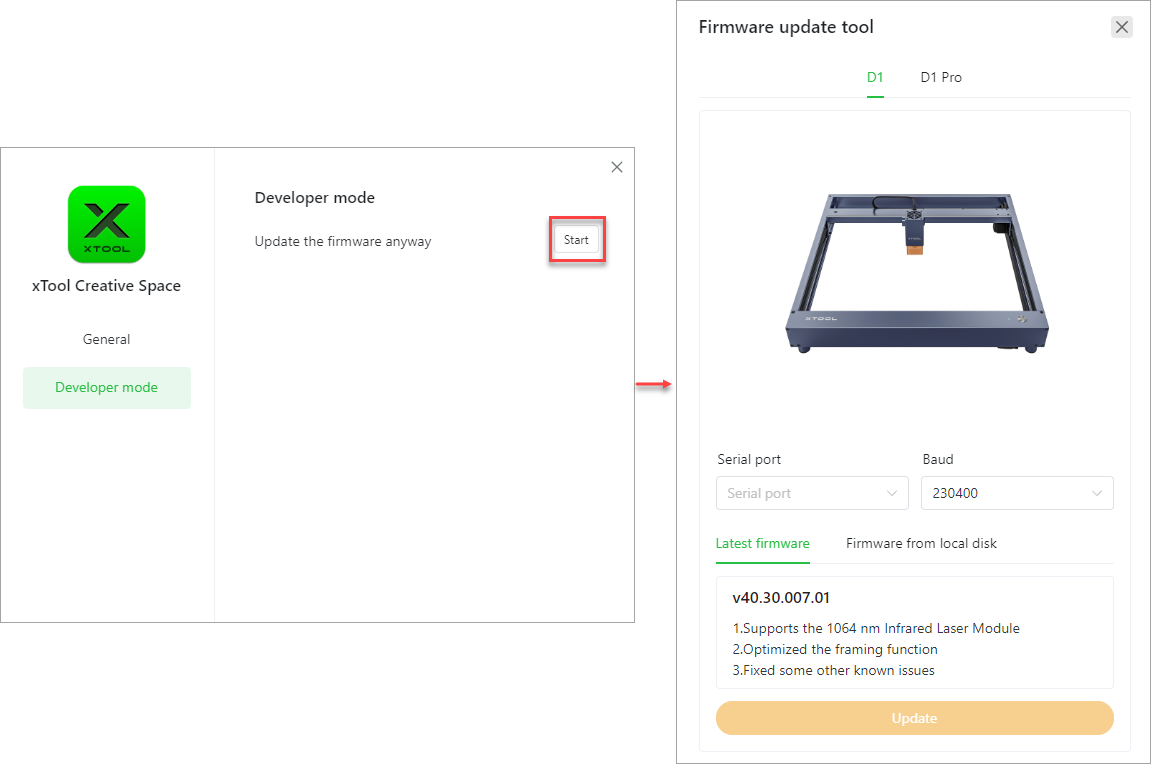Click the xTool green logo icon
This screenshot has width=1151, height=764.
tap(106, 224)
